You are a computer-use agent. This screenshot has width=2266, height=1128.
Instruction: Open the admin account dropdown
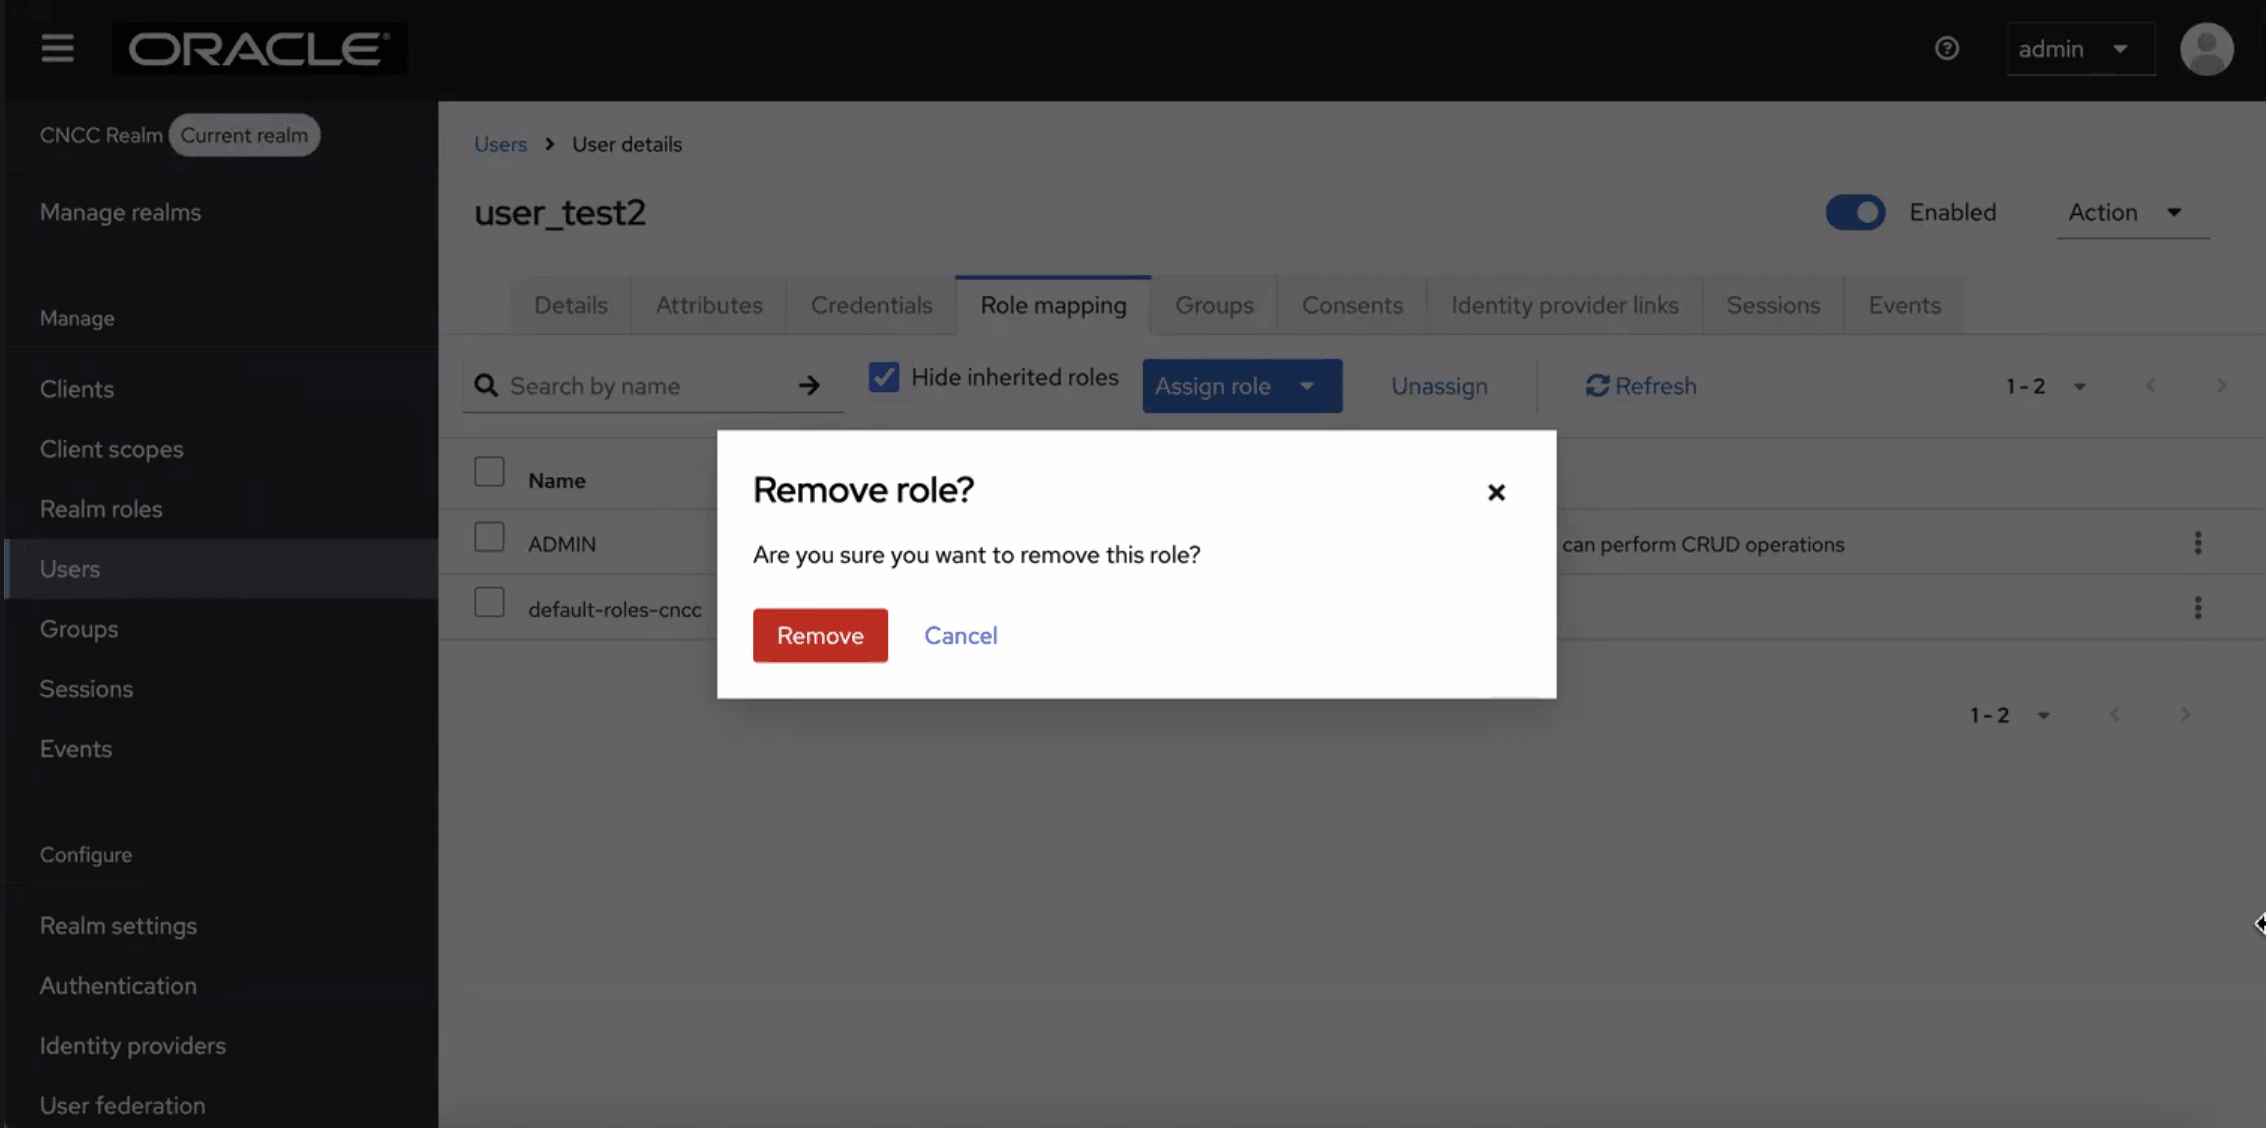[2079, 48]
